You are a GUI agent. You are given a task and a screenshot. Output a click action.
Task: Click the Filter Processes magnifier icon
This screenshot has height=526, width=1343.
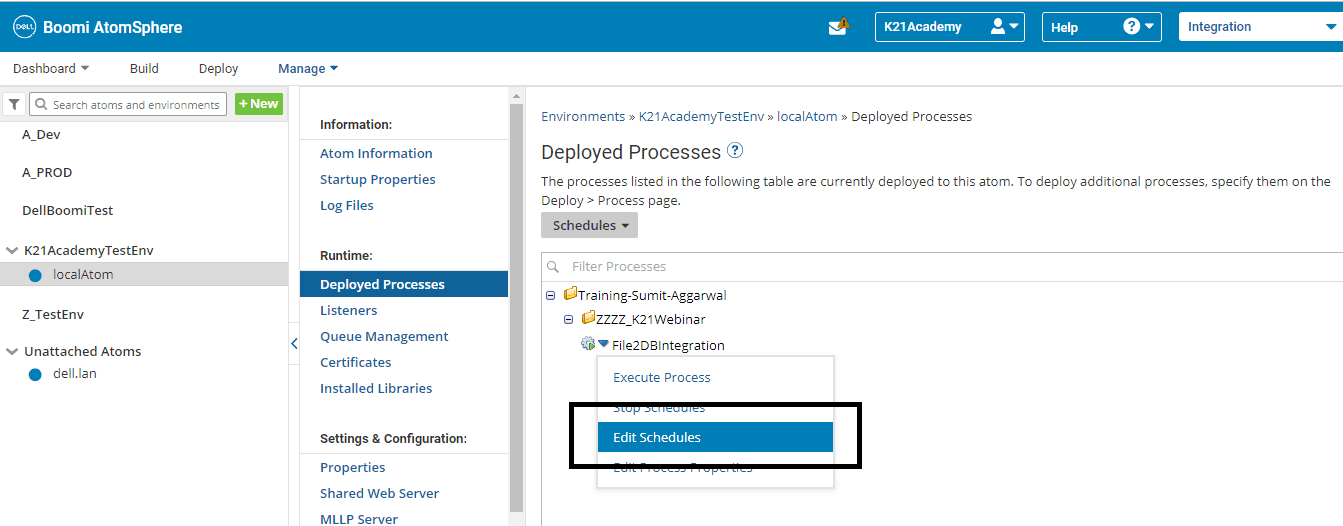click(x=554, y=267)
